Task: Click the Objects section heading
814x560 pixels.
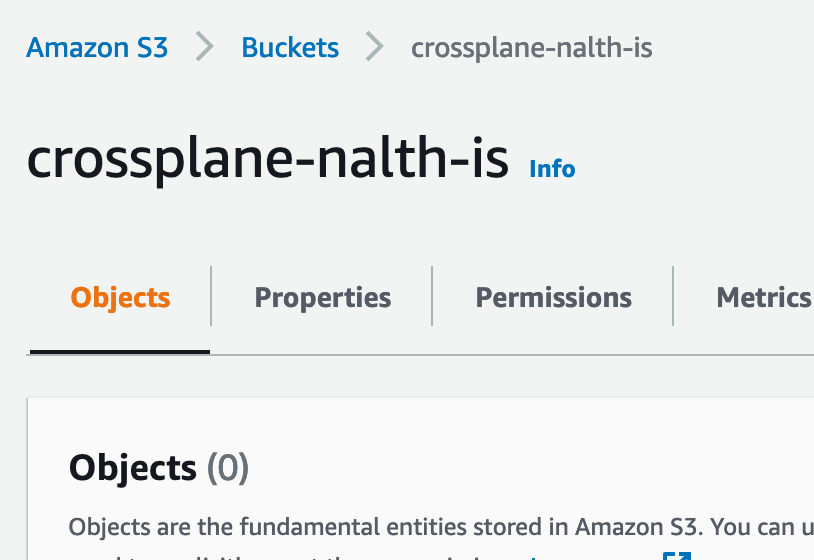Action: 132,467
